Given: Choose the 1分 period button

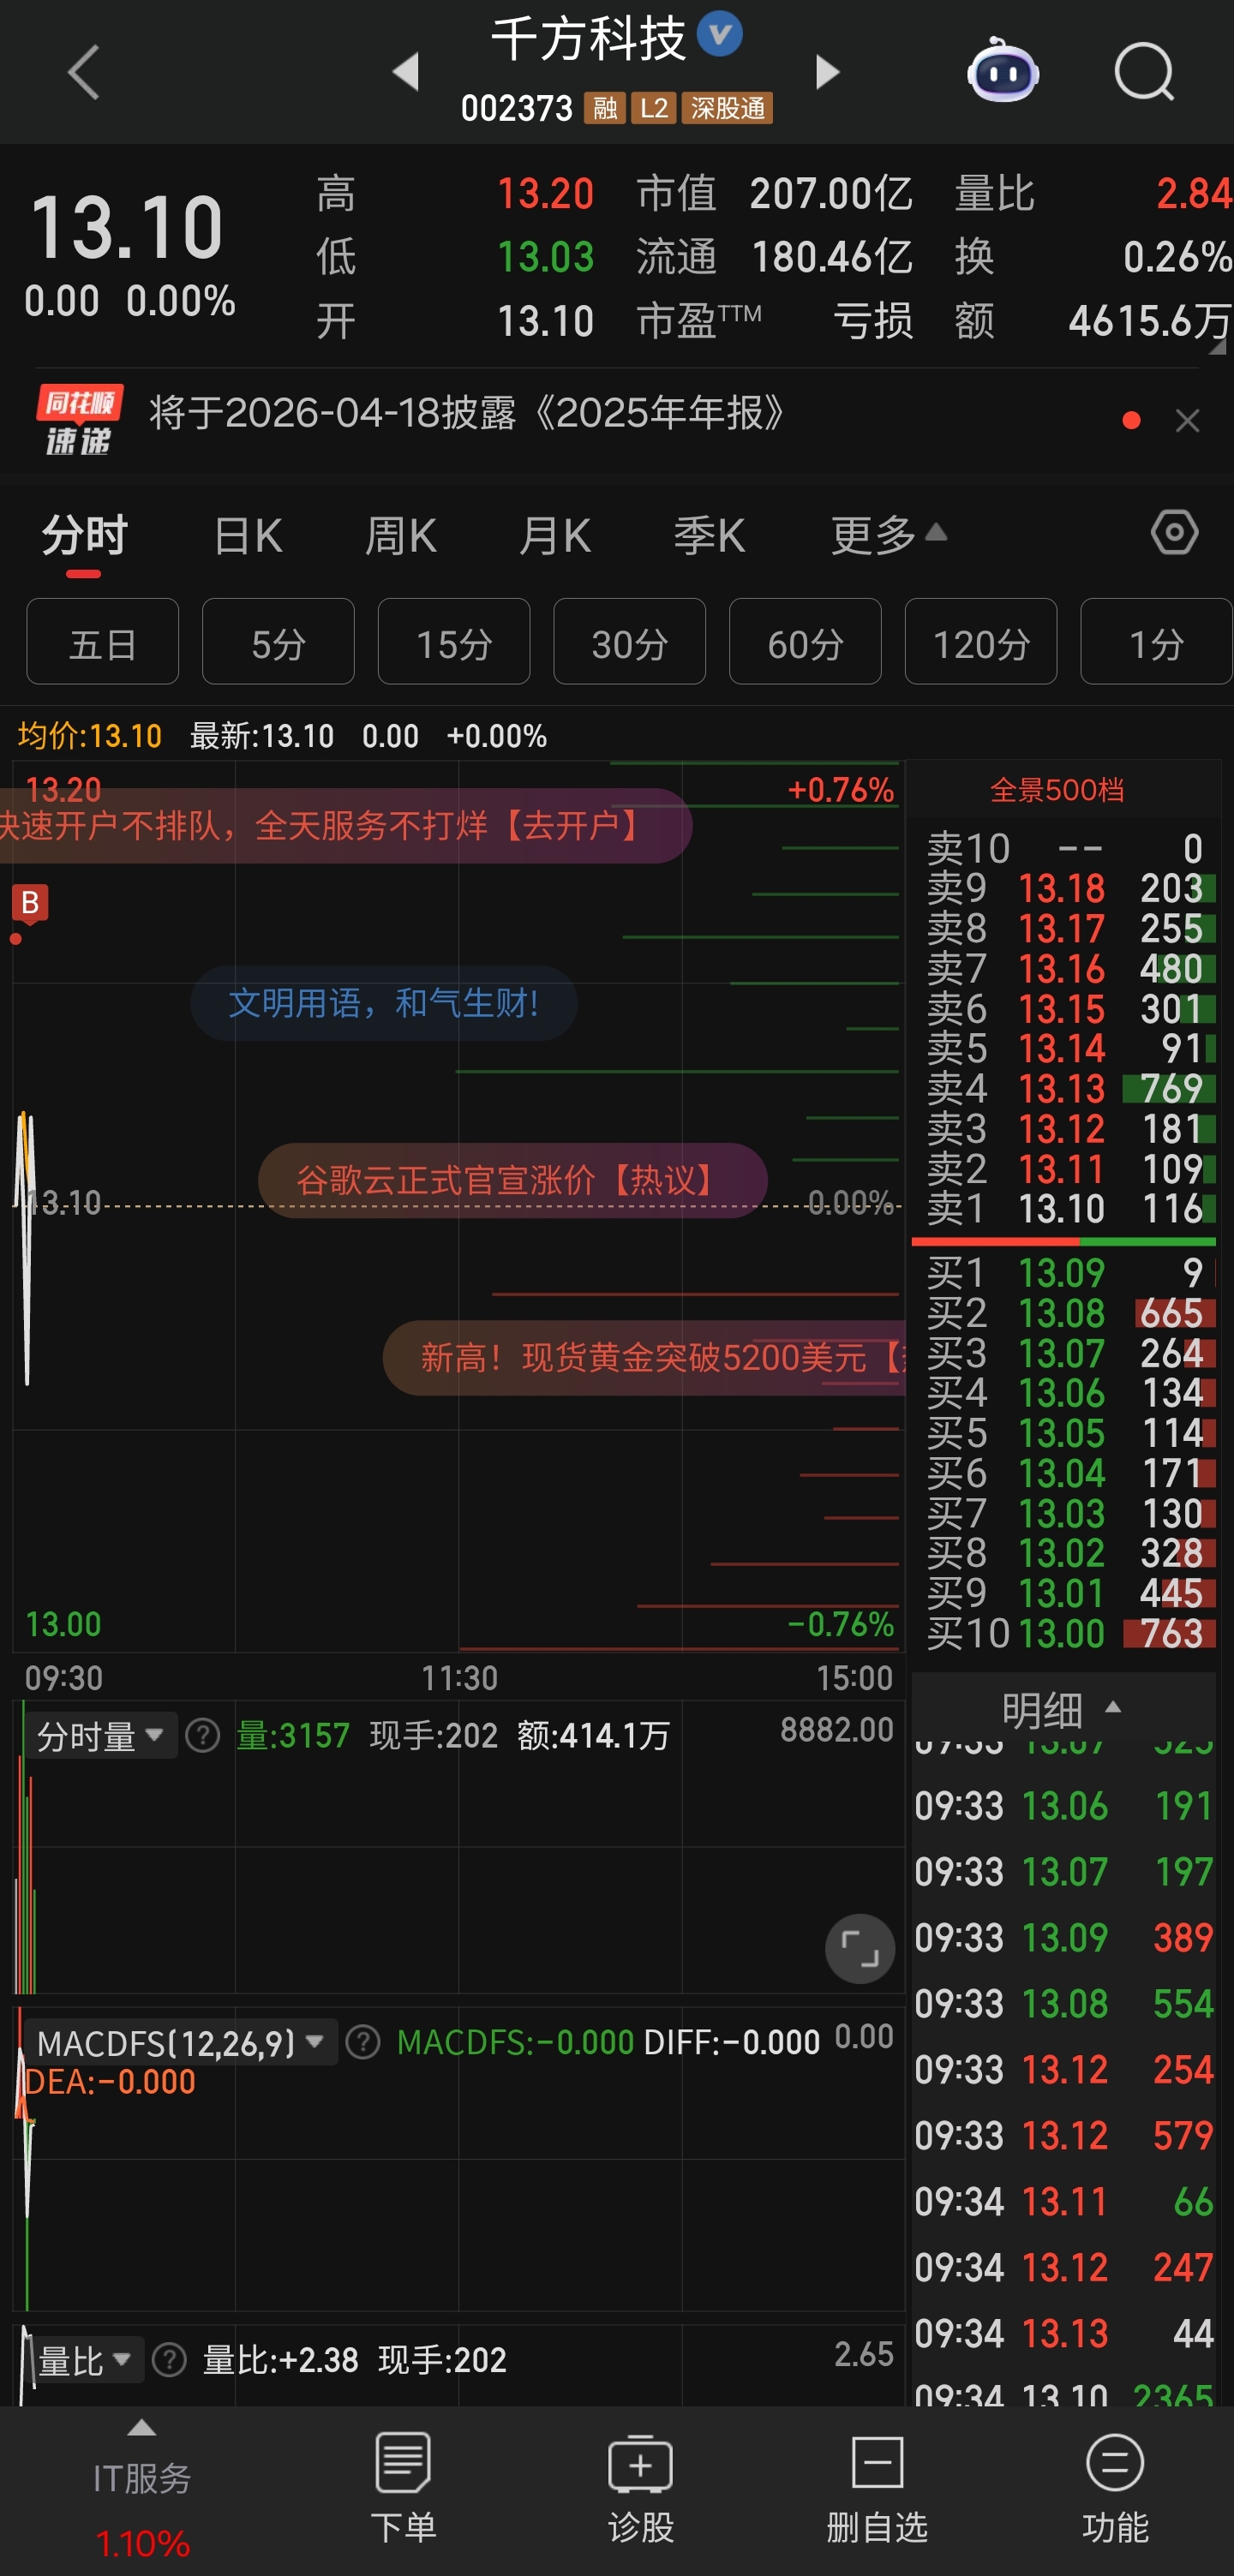Looking at the screenshot, I should click(x=1156, y=642).
